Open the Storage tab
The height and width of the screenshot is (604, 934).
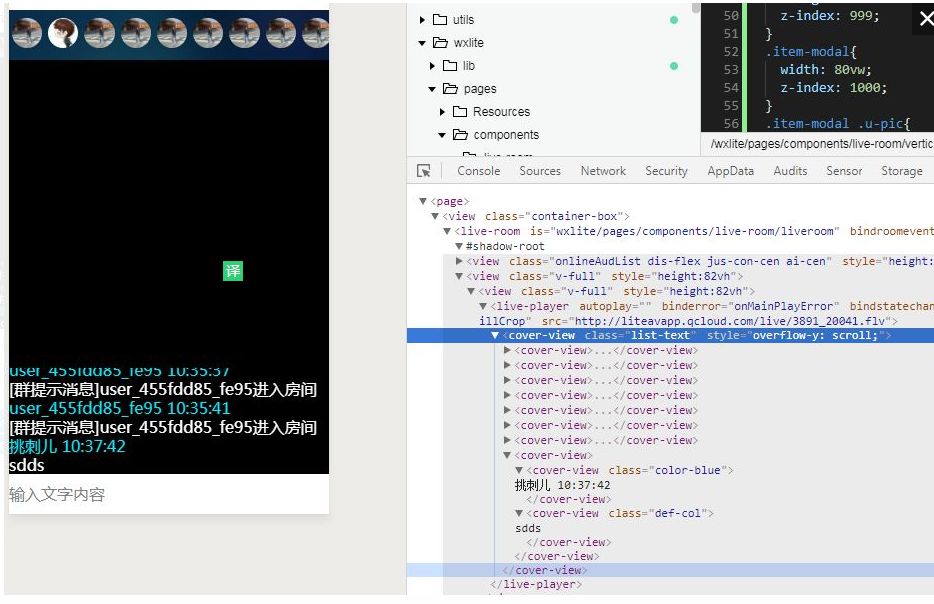click(x=901, y=171)
